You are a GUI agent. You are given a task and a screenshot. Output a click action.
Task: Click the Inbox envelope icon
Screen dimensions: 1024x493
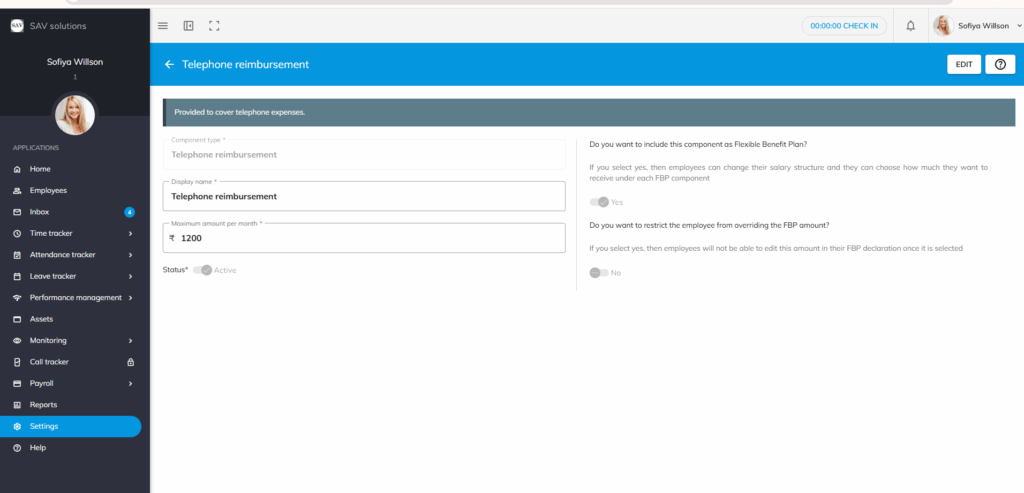pyautogui.click(x=18, y=212)
